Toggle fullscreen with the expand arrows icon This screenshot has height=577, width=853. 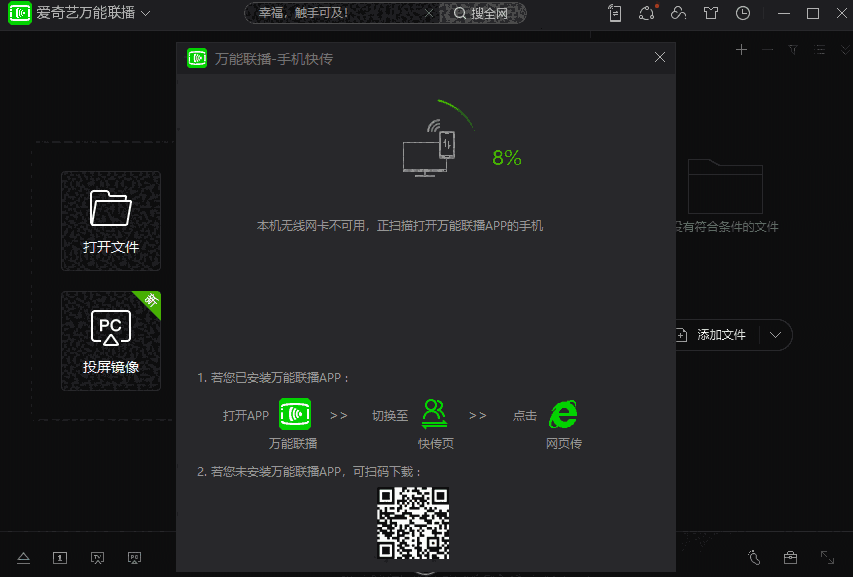point(825,558)
